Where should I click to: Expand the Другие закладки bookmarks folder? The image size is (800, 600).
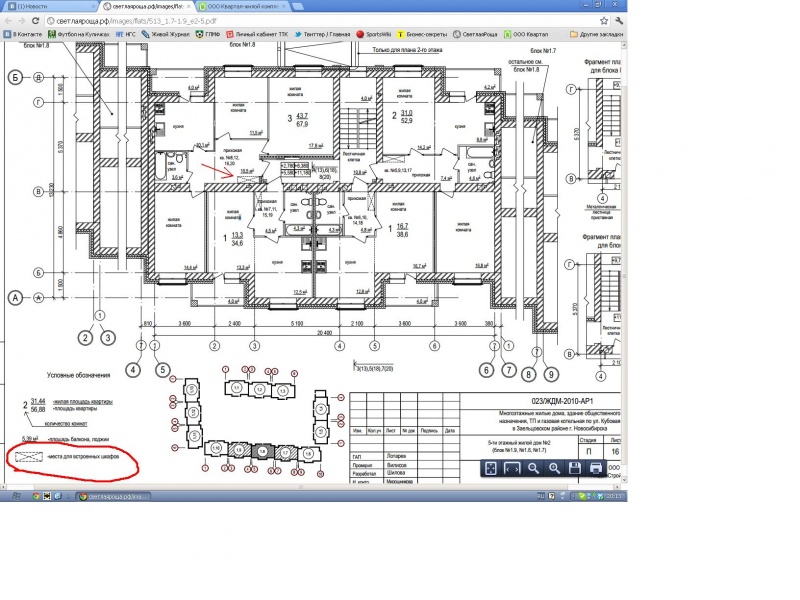click(588, 34)
